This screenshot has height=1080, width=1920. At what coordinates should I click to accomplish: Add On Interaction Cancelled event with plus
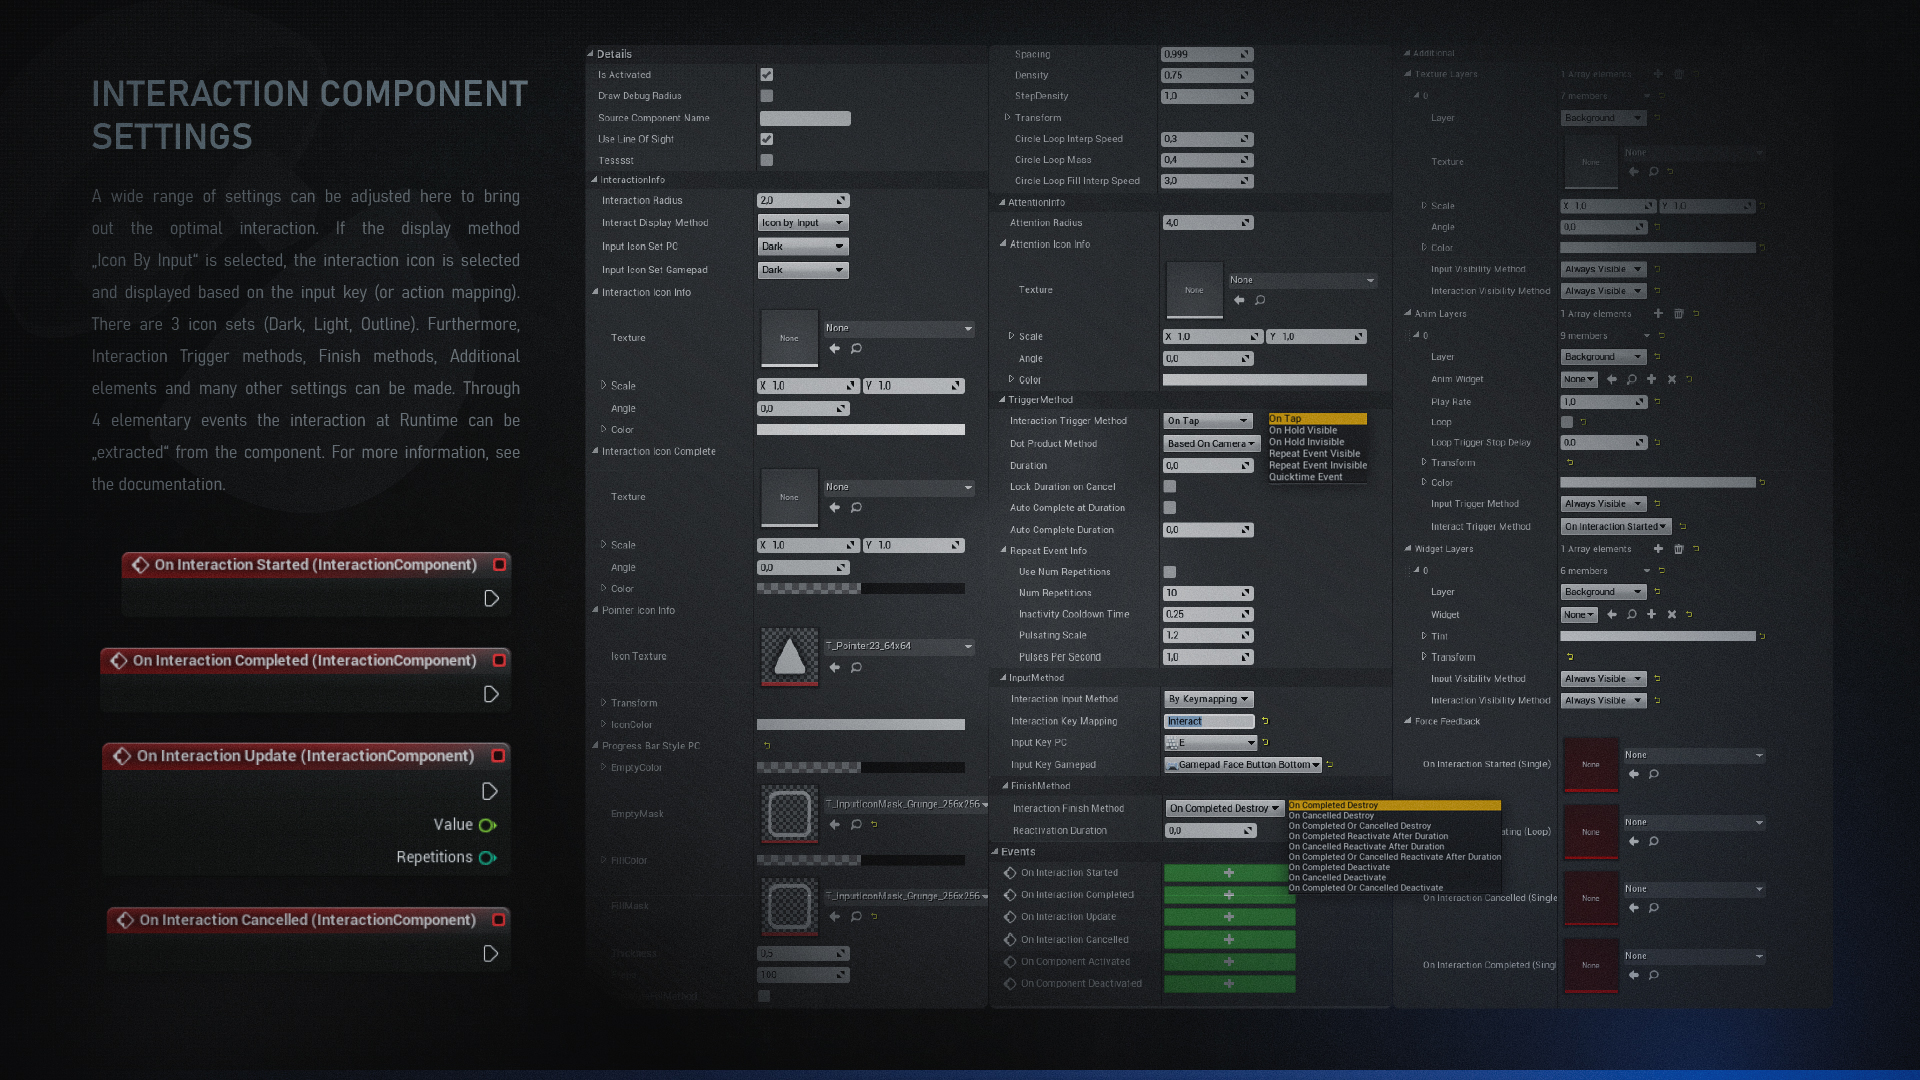(1229, 940)
